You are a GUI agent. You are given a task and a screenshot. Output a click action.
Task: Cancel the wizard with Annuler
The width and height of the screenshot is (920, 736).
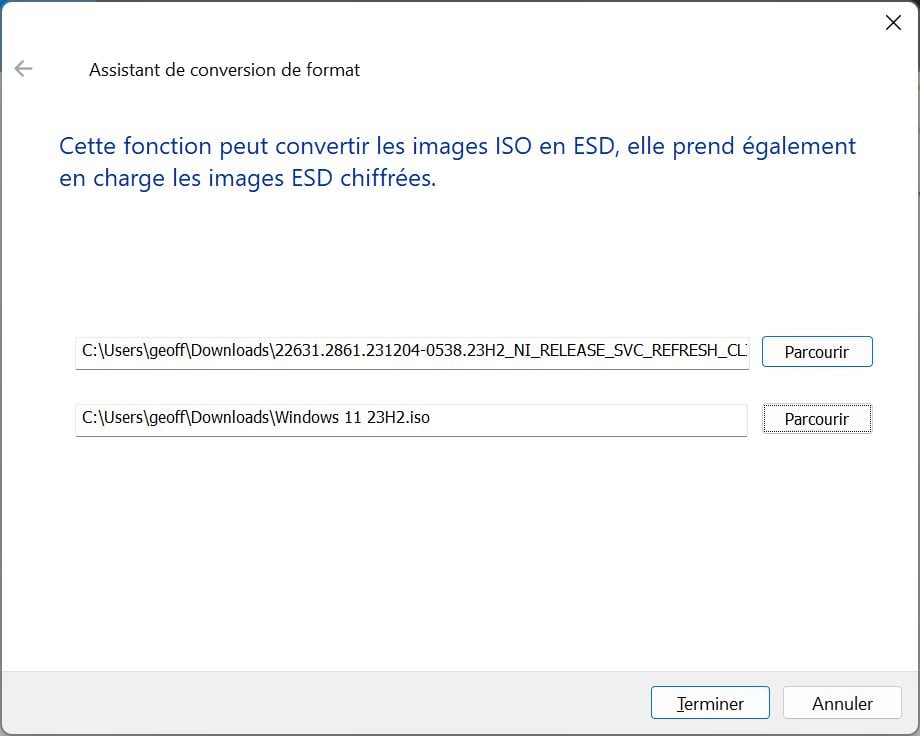842,703
